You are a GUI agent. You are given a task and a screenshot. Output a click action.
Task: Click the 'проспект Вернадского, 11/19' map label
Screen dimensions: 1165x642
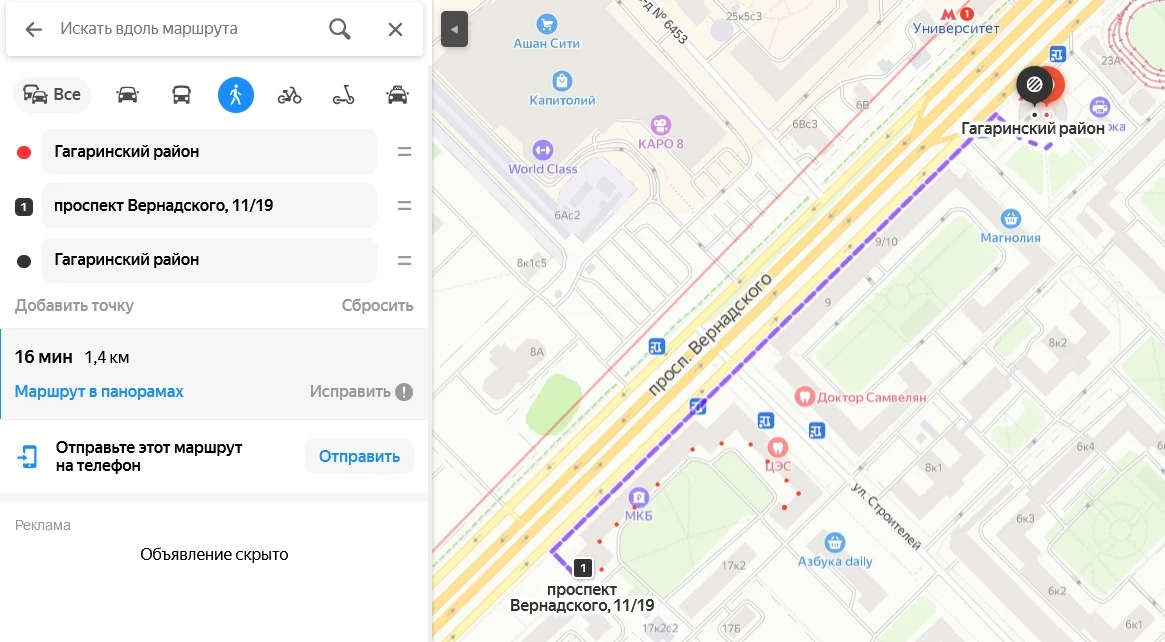click(x=582, y=597)
